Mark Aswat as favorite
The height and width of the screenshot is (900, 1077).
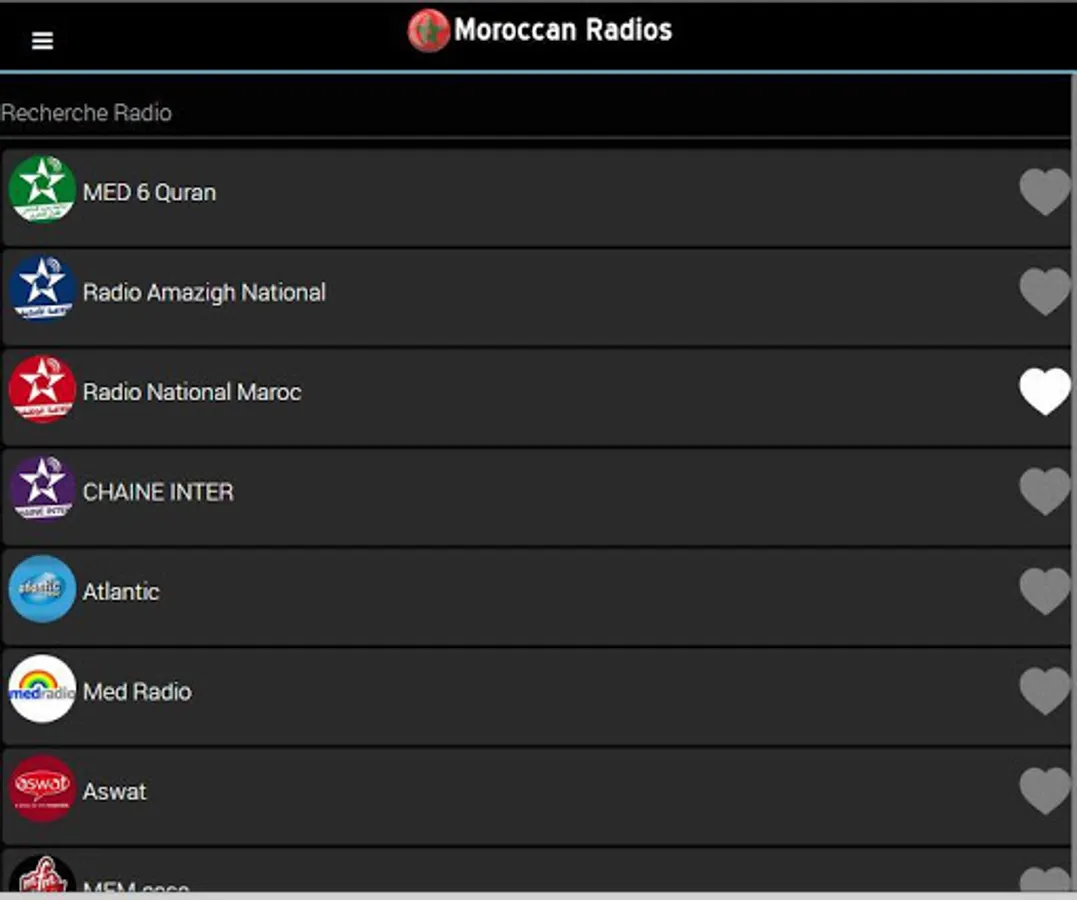1045,791
